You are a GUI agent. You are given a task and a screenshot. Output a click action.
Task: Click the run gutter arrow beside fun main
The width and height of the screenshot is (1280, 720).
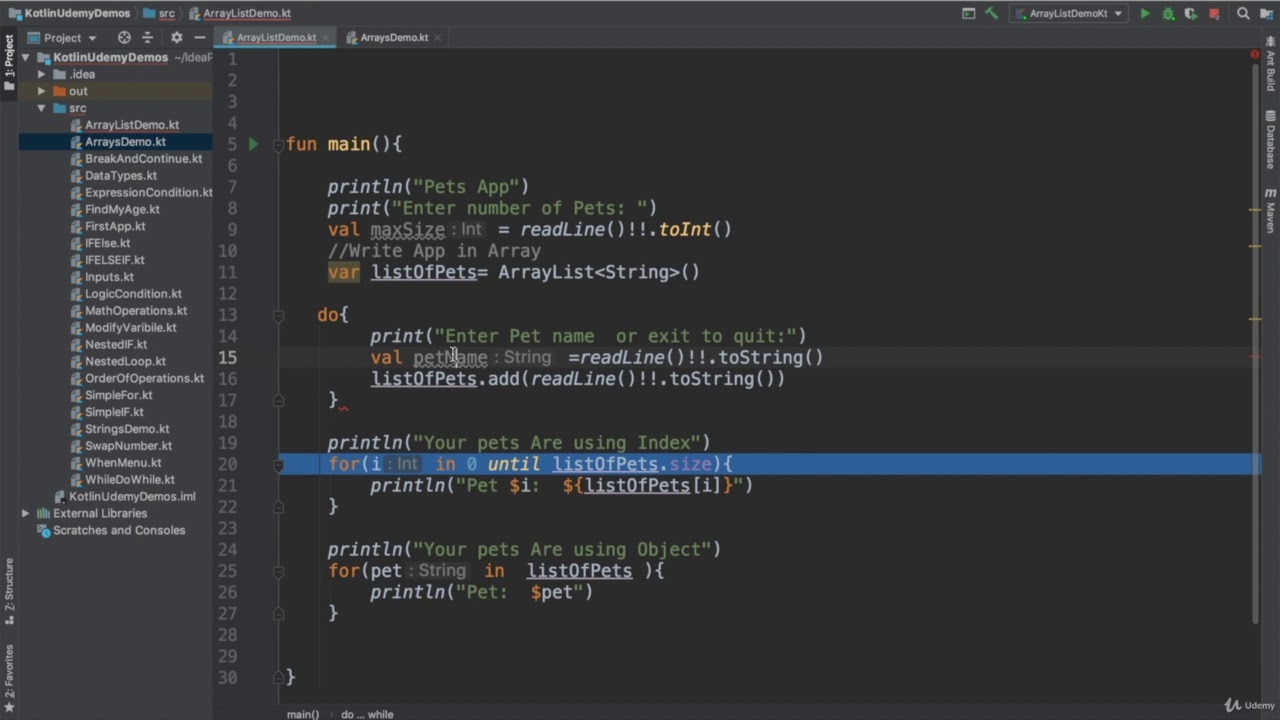[253, 144]
